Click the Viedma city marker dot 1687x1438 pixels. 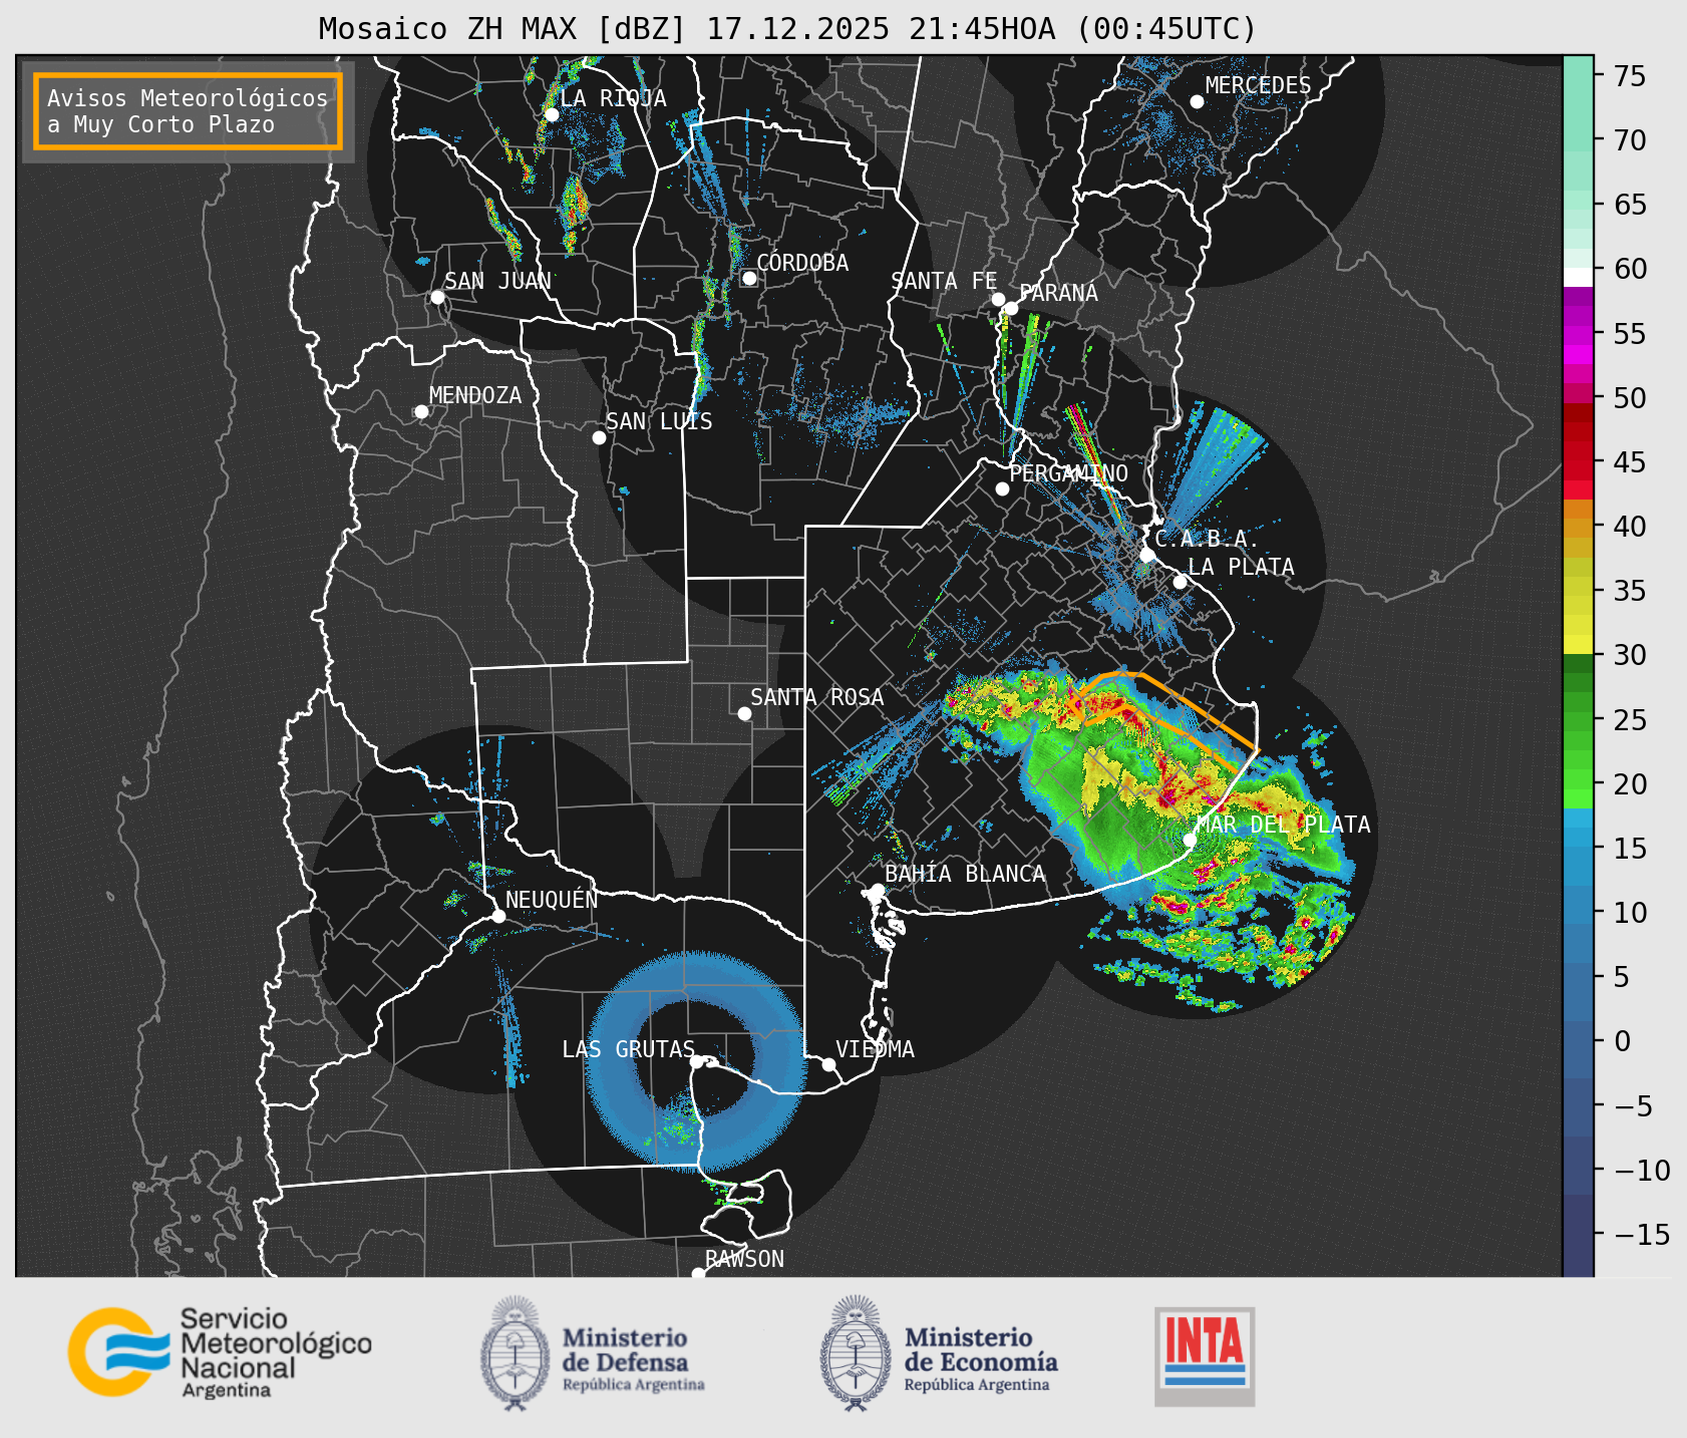[829, 1064]
